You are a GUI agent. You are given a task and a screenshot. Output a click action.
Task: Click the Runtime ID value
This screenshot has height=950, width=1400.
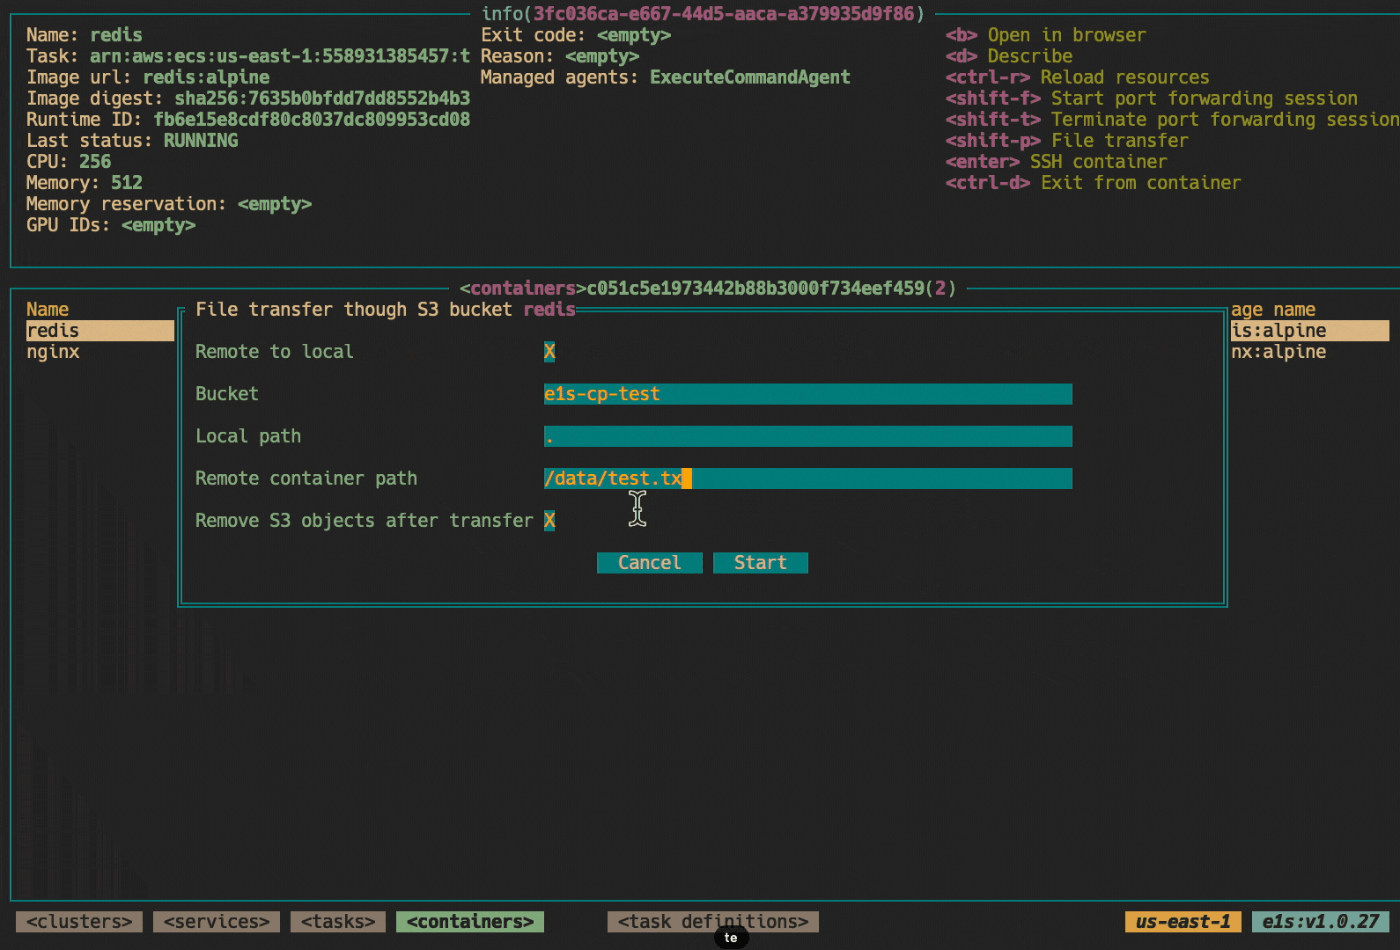(x=312, y=119)
